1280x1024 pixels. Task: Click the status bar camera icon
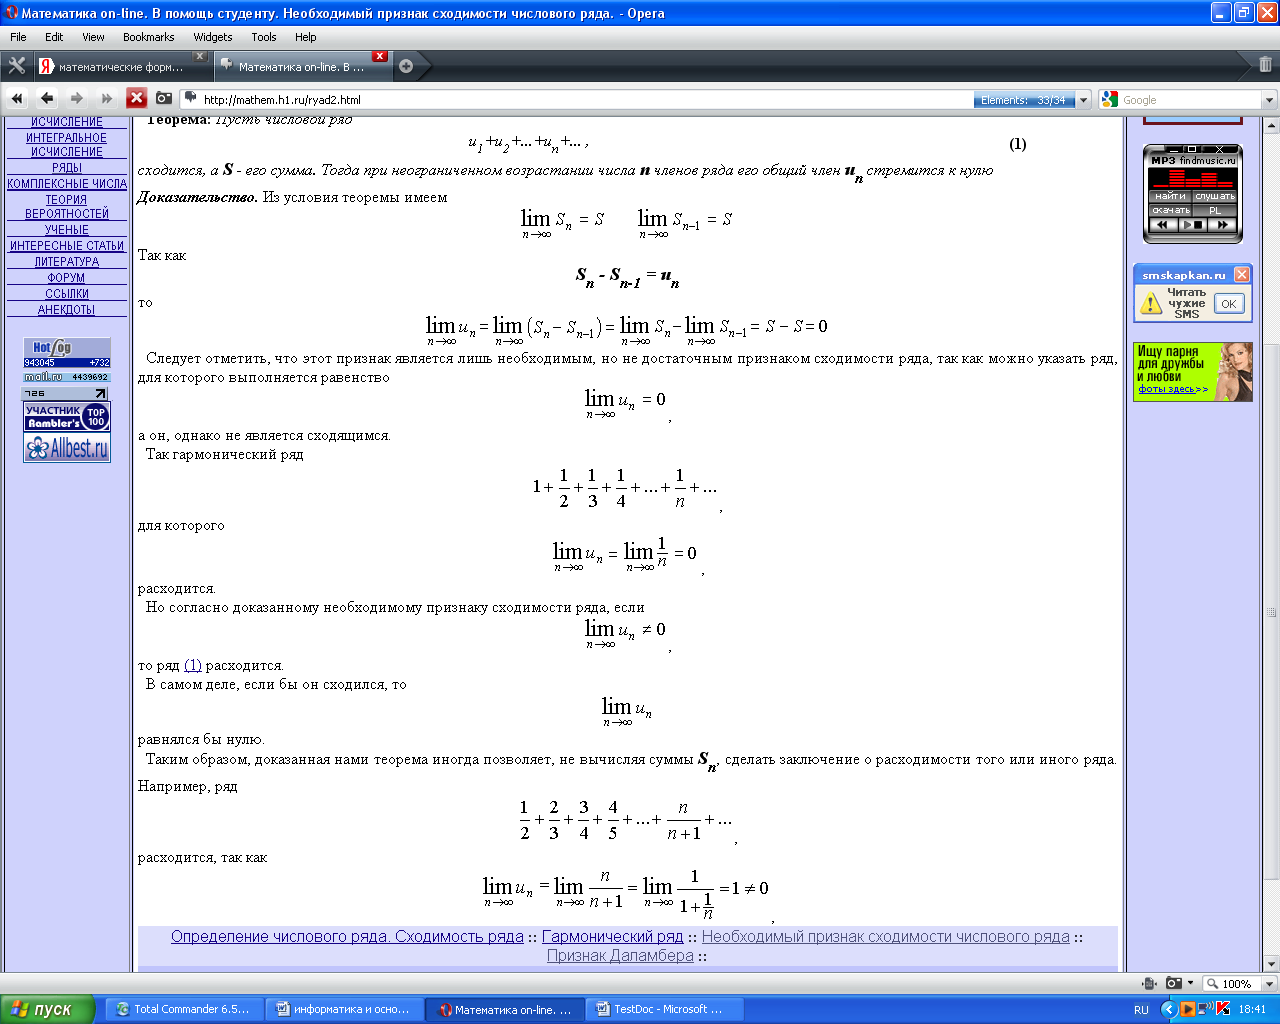click(x=1173, y=983)
